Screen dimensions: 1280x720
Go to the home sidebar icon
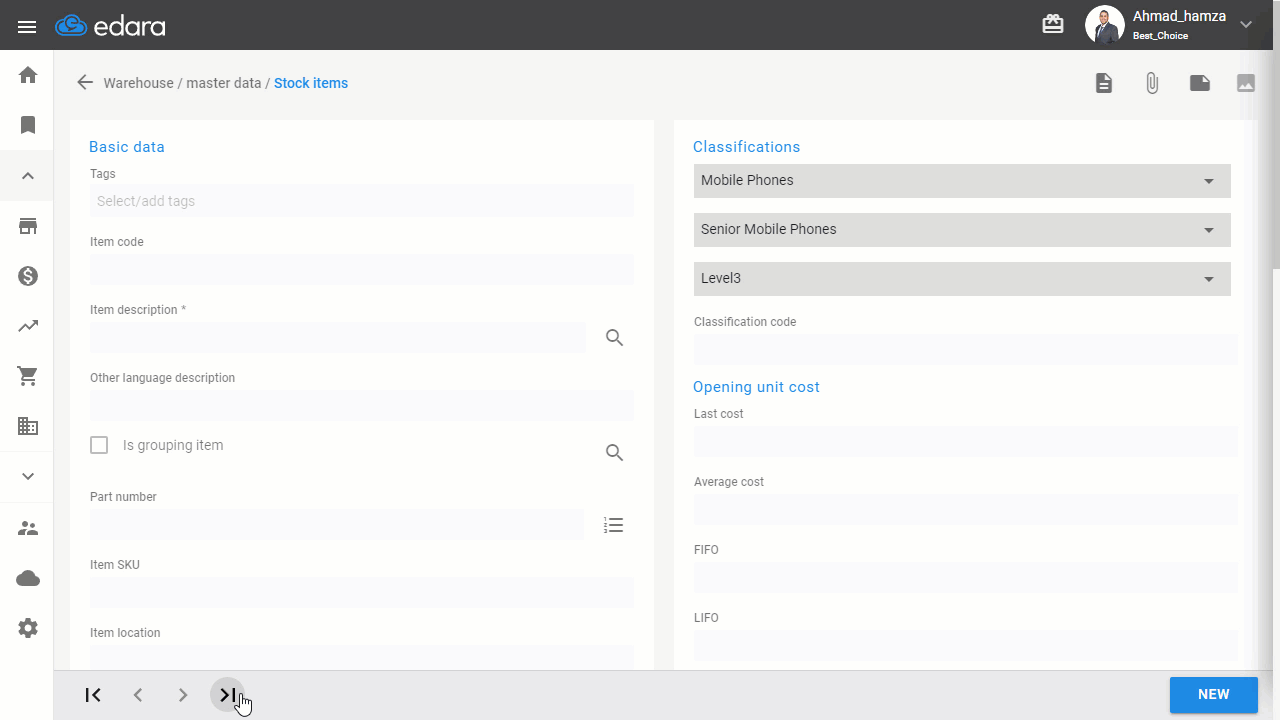coord(28,75)
